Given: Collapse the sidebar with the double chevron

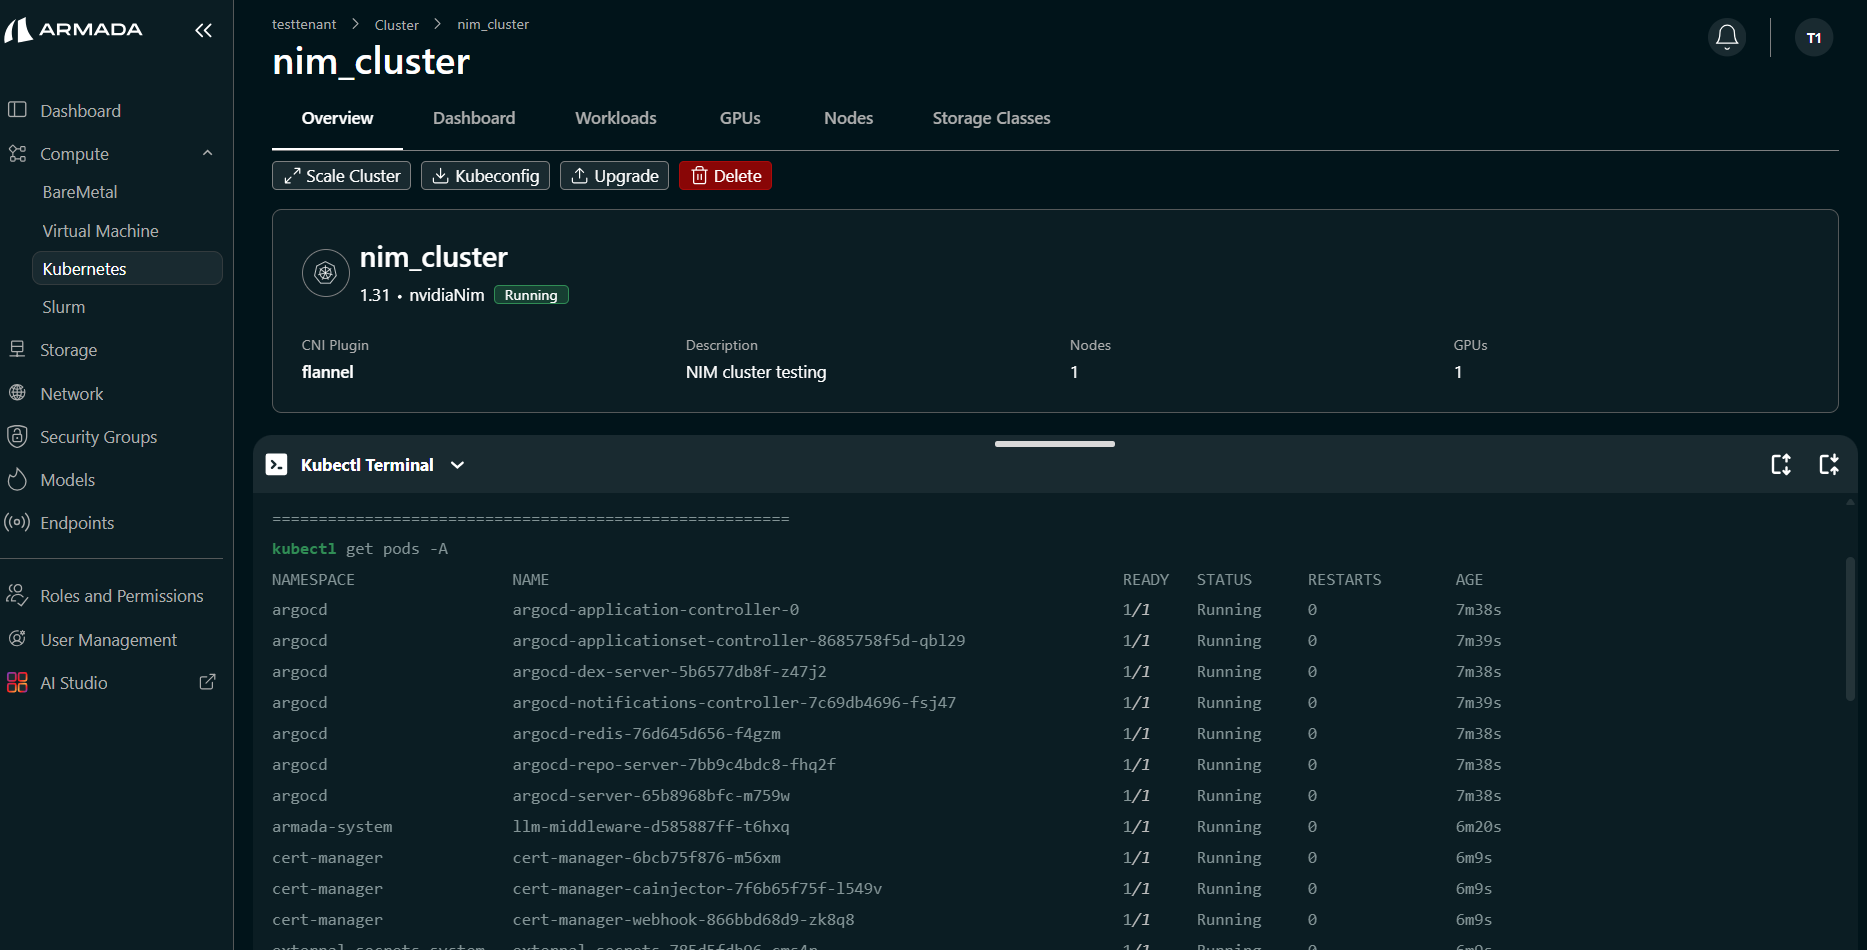Looking at the screenshot, I should [203, 30].
